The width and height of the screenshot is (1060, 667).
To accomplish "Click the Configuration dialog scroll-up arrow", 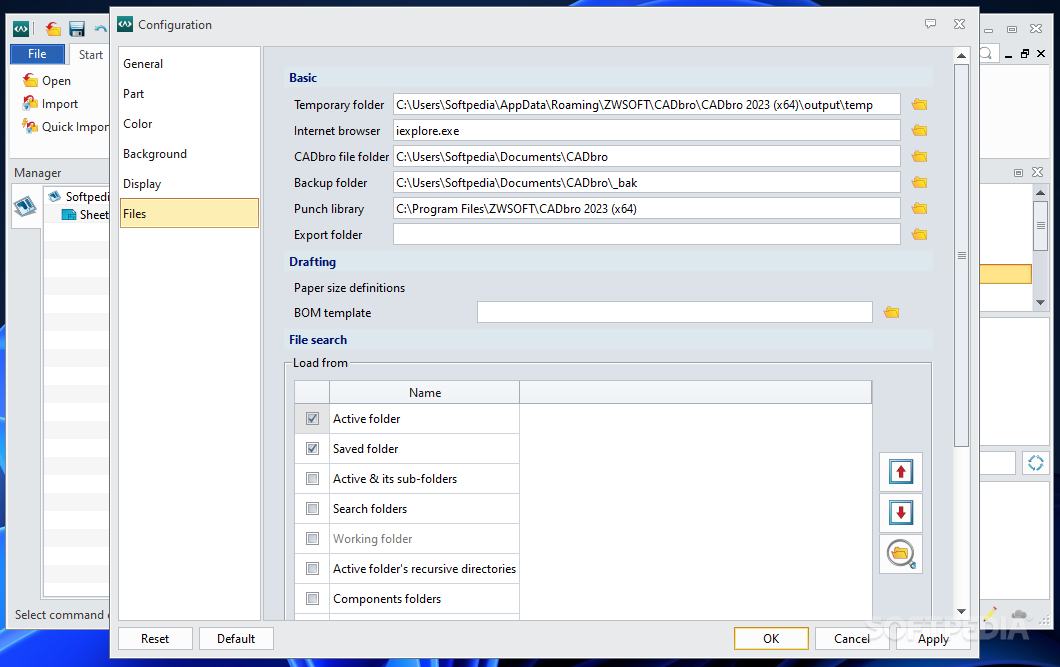I will coord(961,55).
